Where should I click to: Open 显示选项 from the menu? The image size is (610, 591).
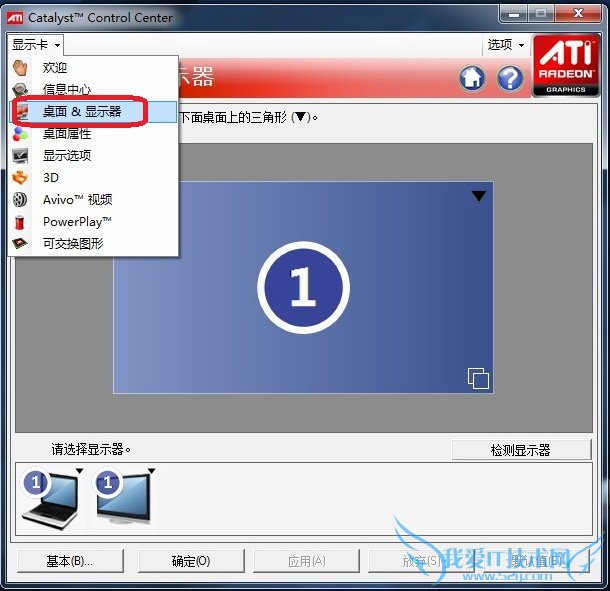click(x=93, y=156)
